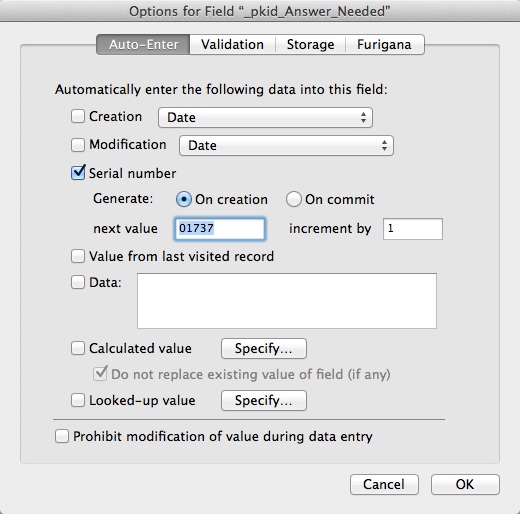Viewport: 520px width, 514px height.
Task: Click the next value input field
Action: click(220, 229)
